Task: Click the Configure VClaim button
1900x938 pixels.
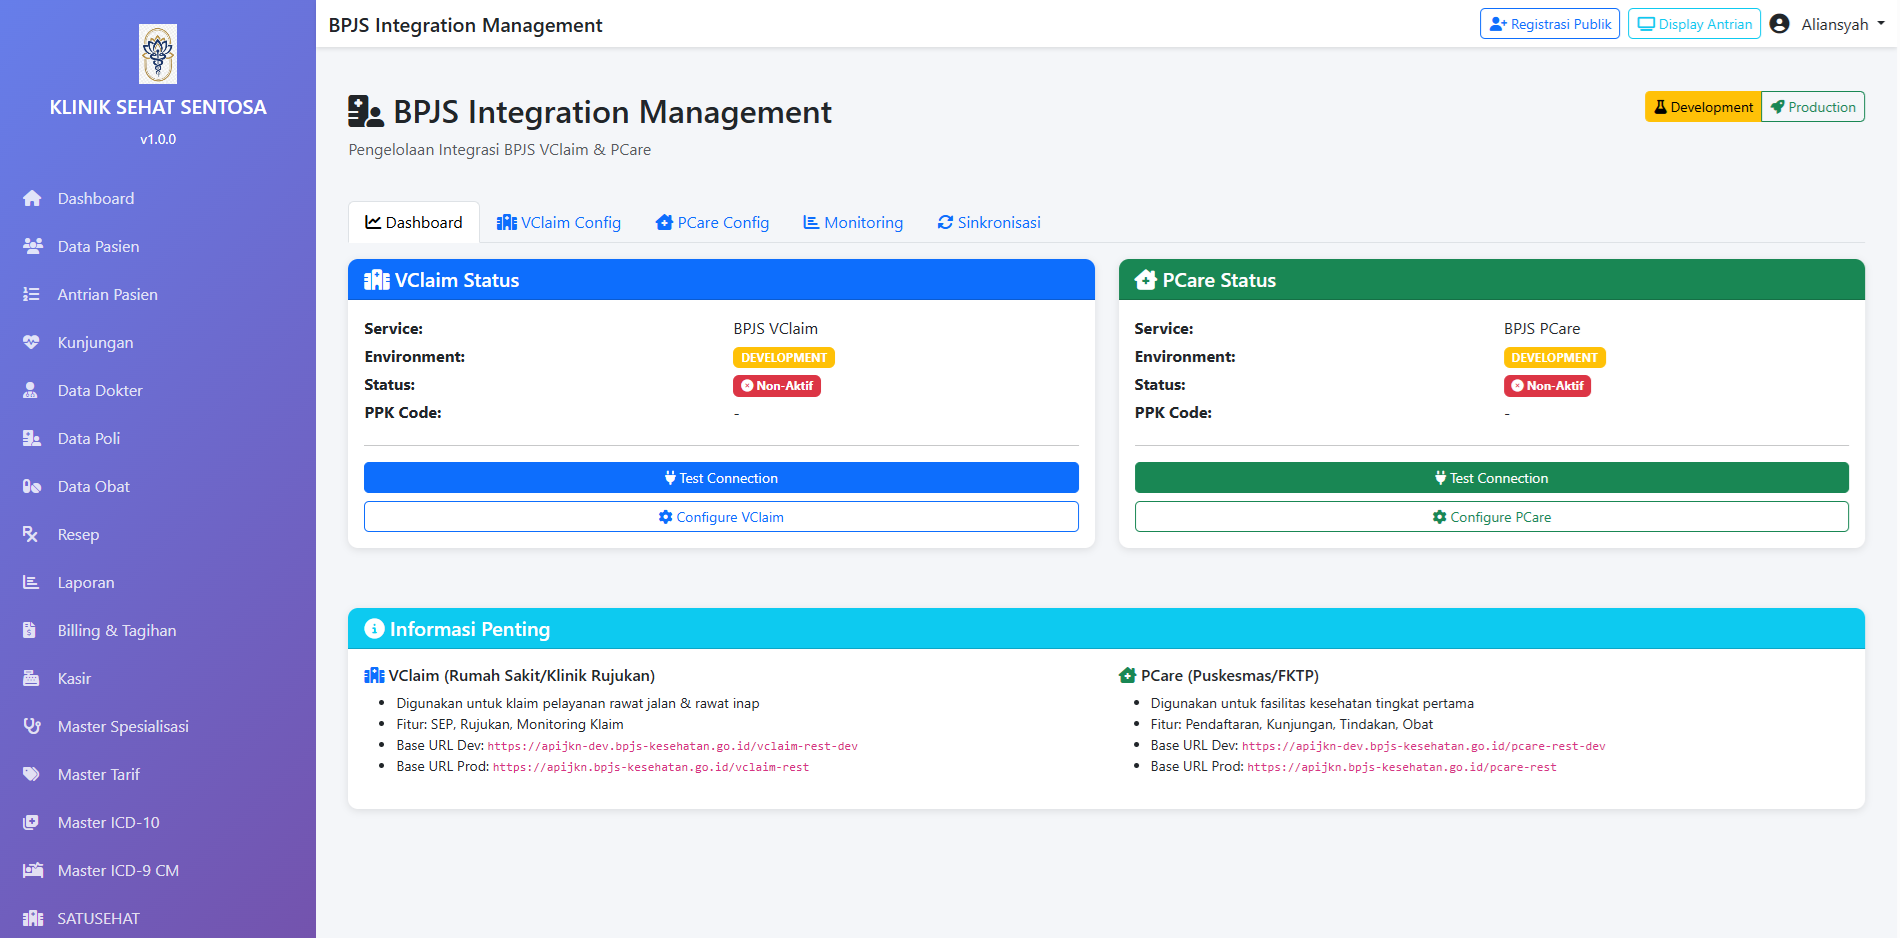Action: [721, 517]
